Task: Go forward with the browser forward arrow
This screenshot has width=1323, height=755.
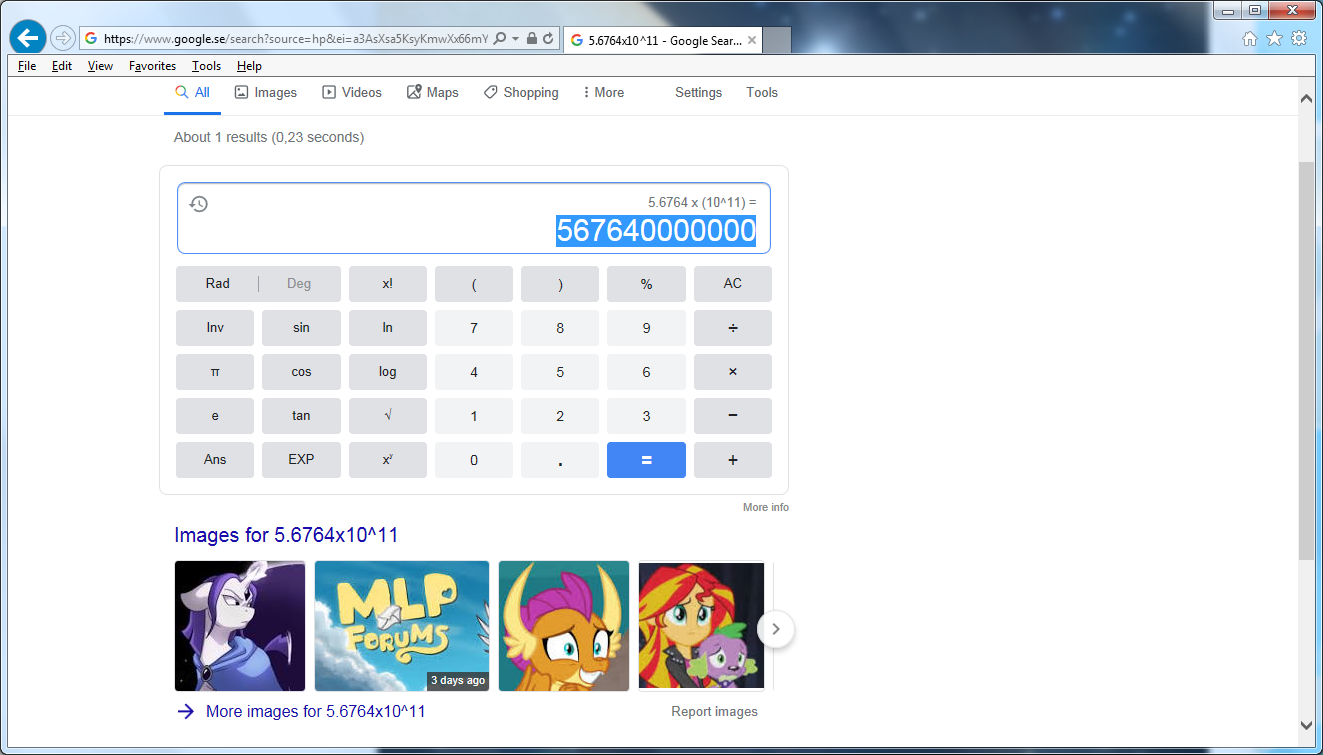Action: 62,38
